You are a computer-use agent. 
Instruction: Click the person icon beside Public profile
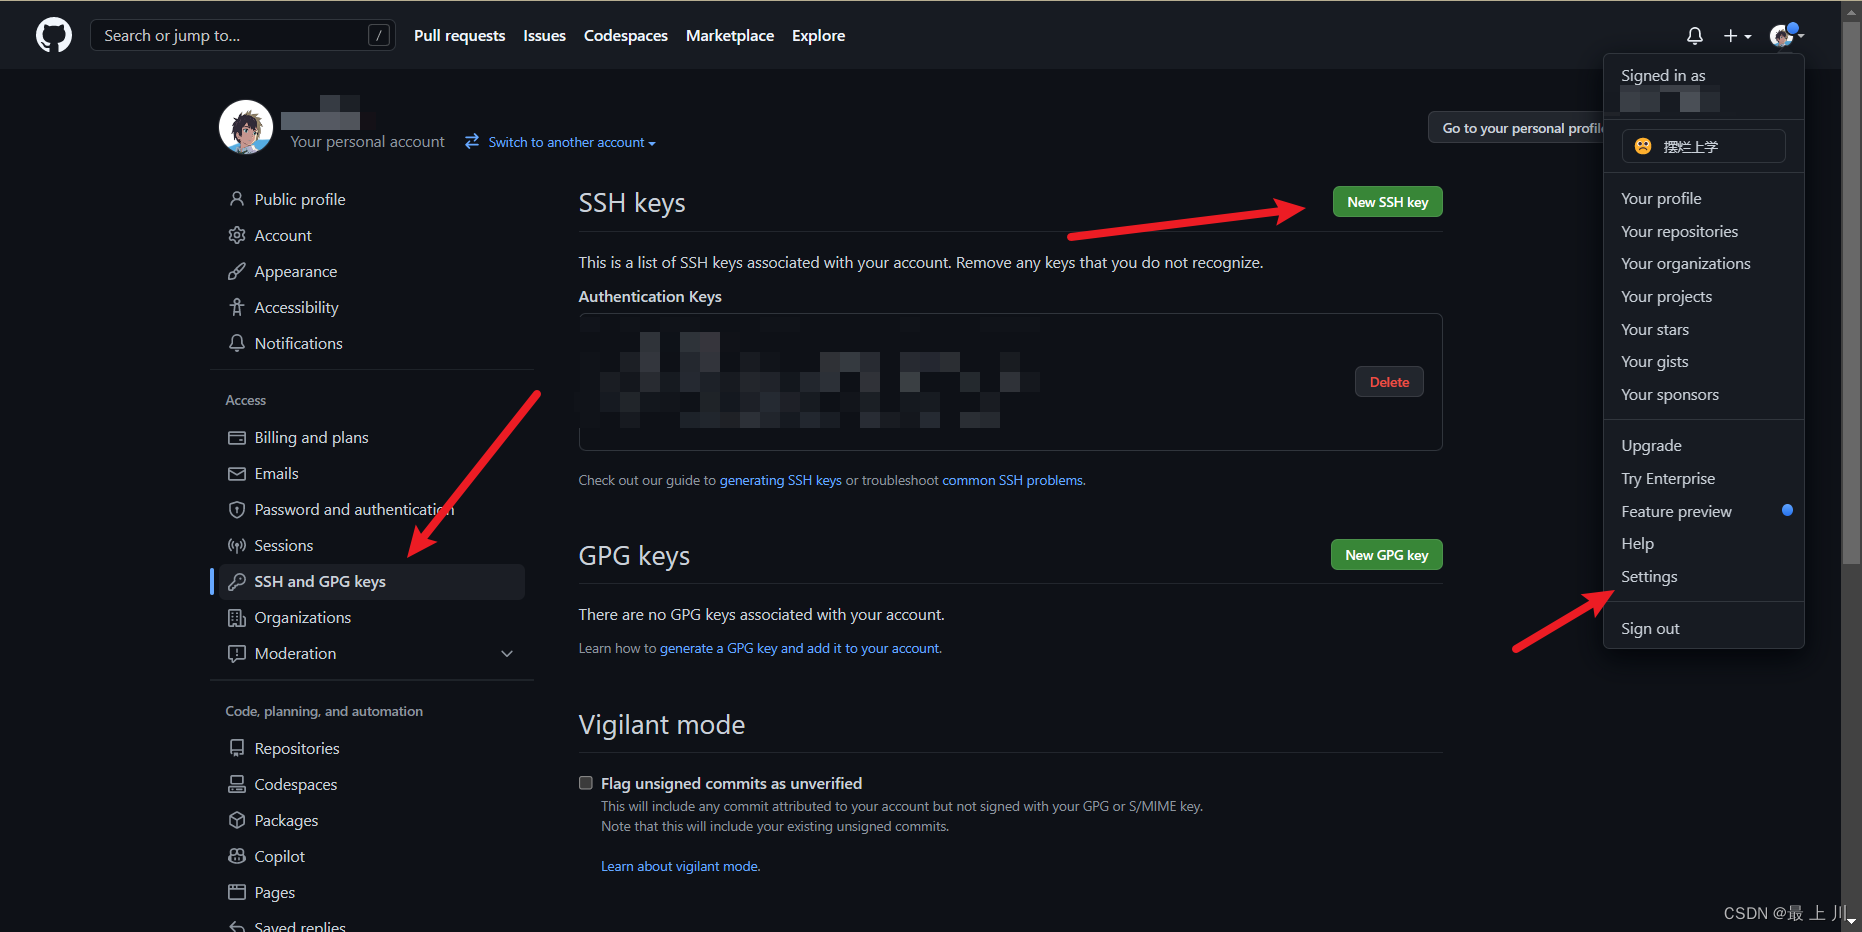pos(237,199)
